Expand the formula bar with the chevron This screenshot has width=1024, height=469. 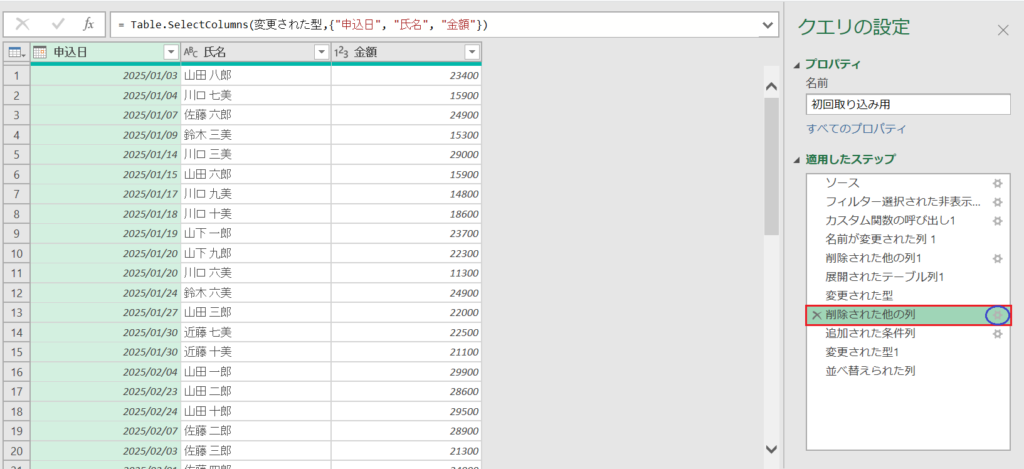click(x=768, y=25)
